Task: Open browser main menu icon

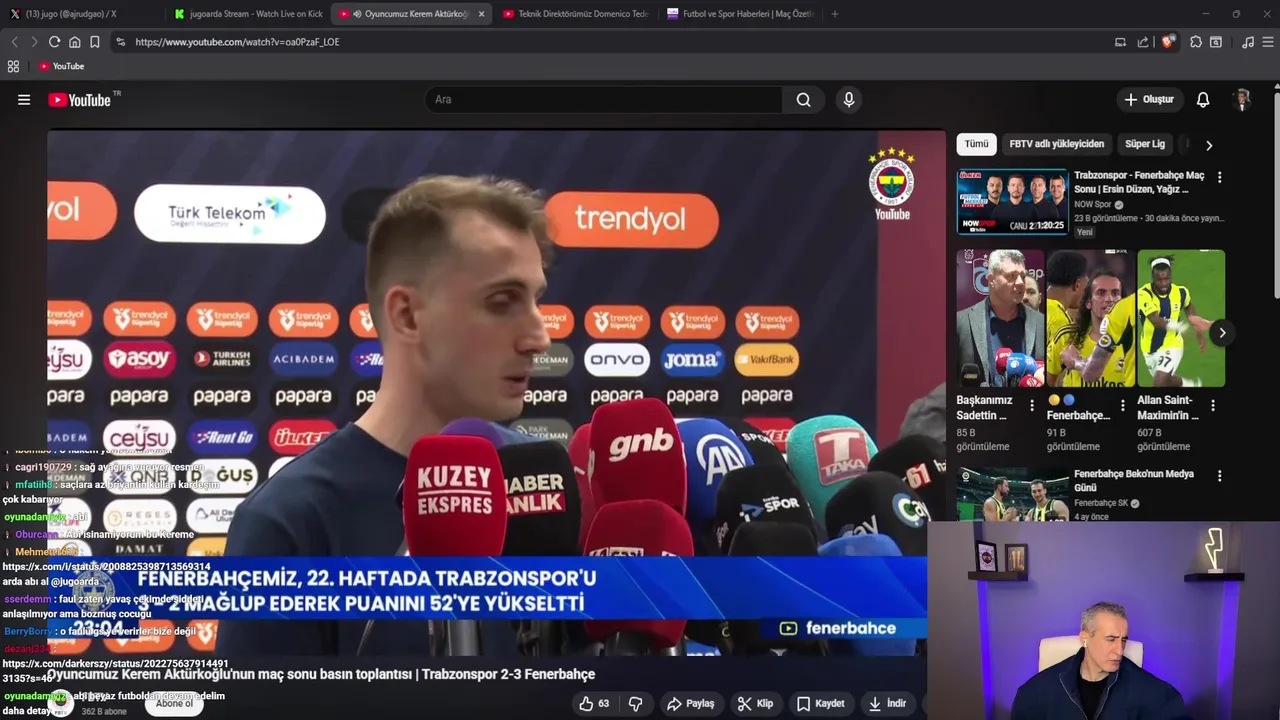Action: coord(1268,42)
